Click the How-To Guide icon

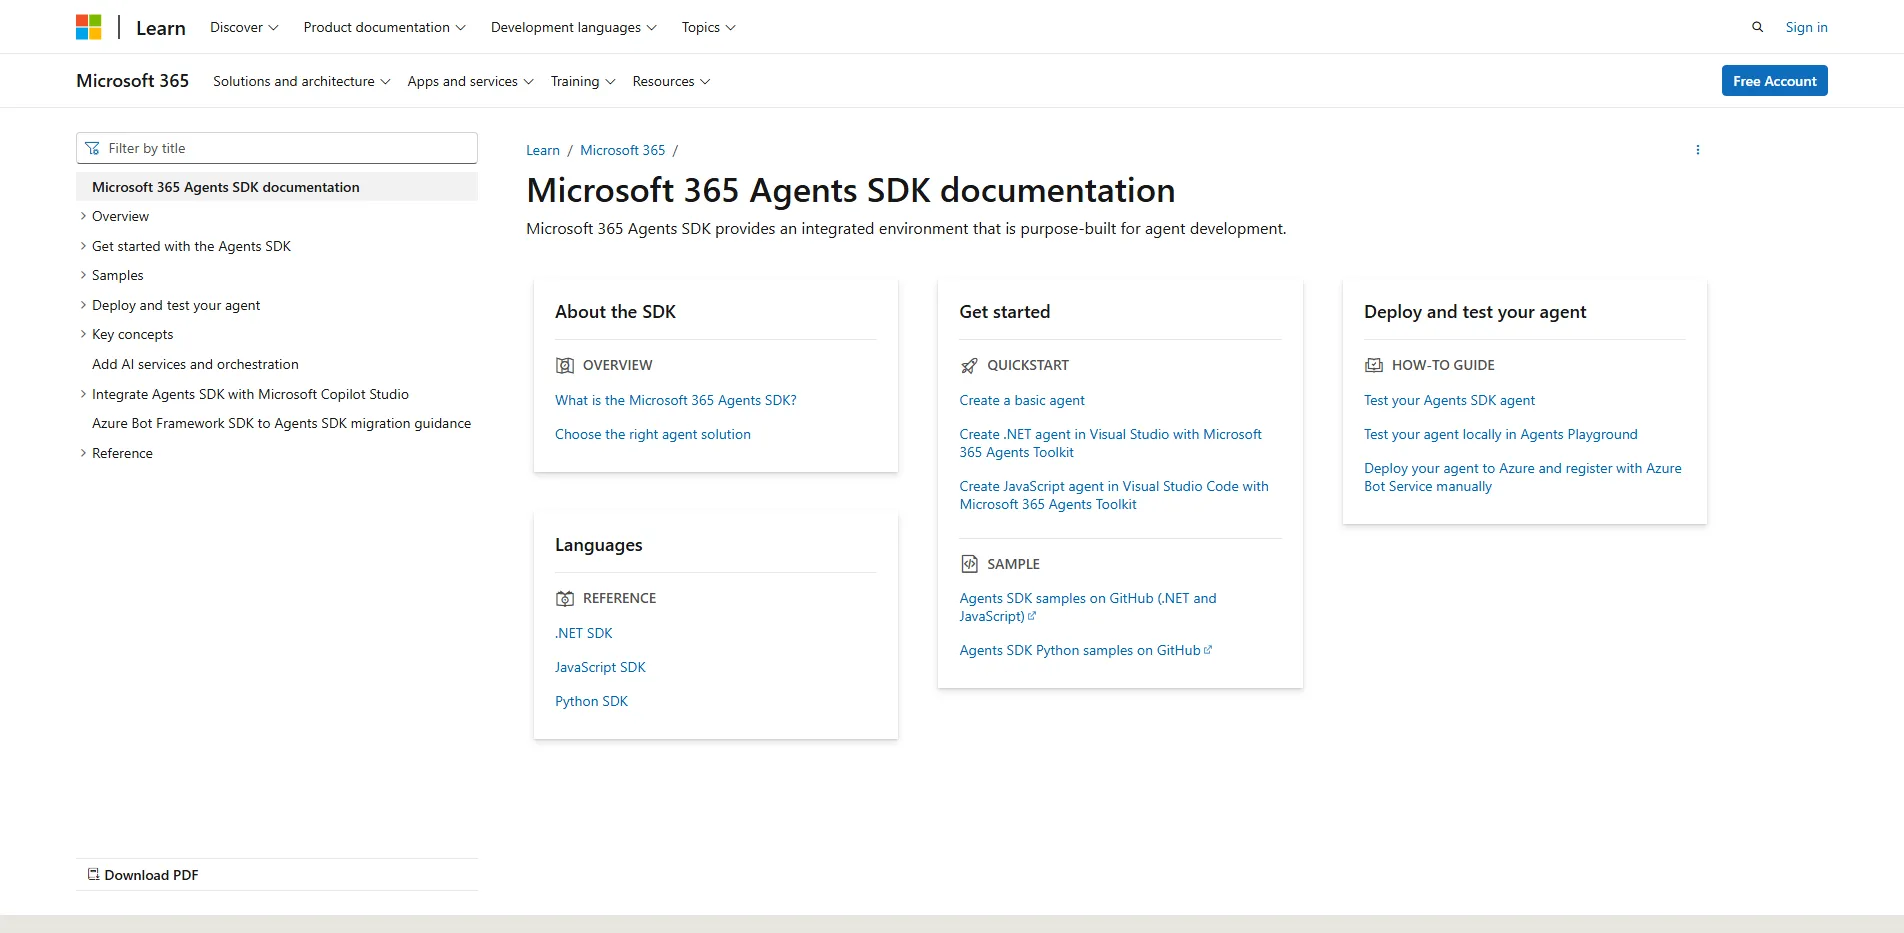tap(1374, 365)
